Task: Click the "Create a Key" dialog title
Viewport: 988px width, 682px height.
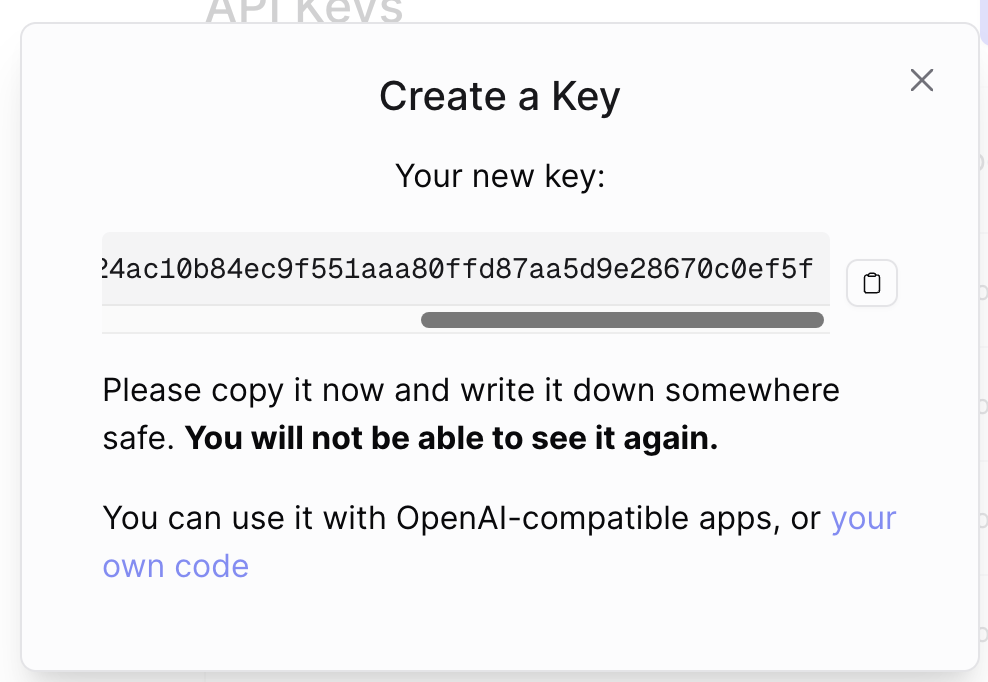Action: coord(499,97)
